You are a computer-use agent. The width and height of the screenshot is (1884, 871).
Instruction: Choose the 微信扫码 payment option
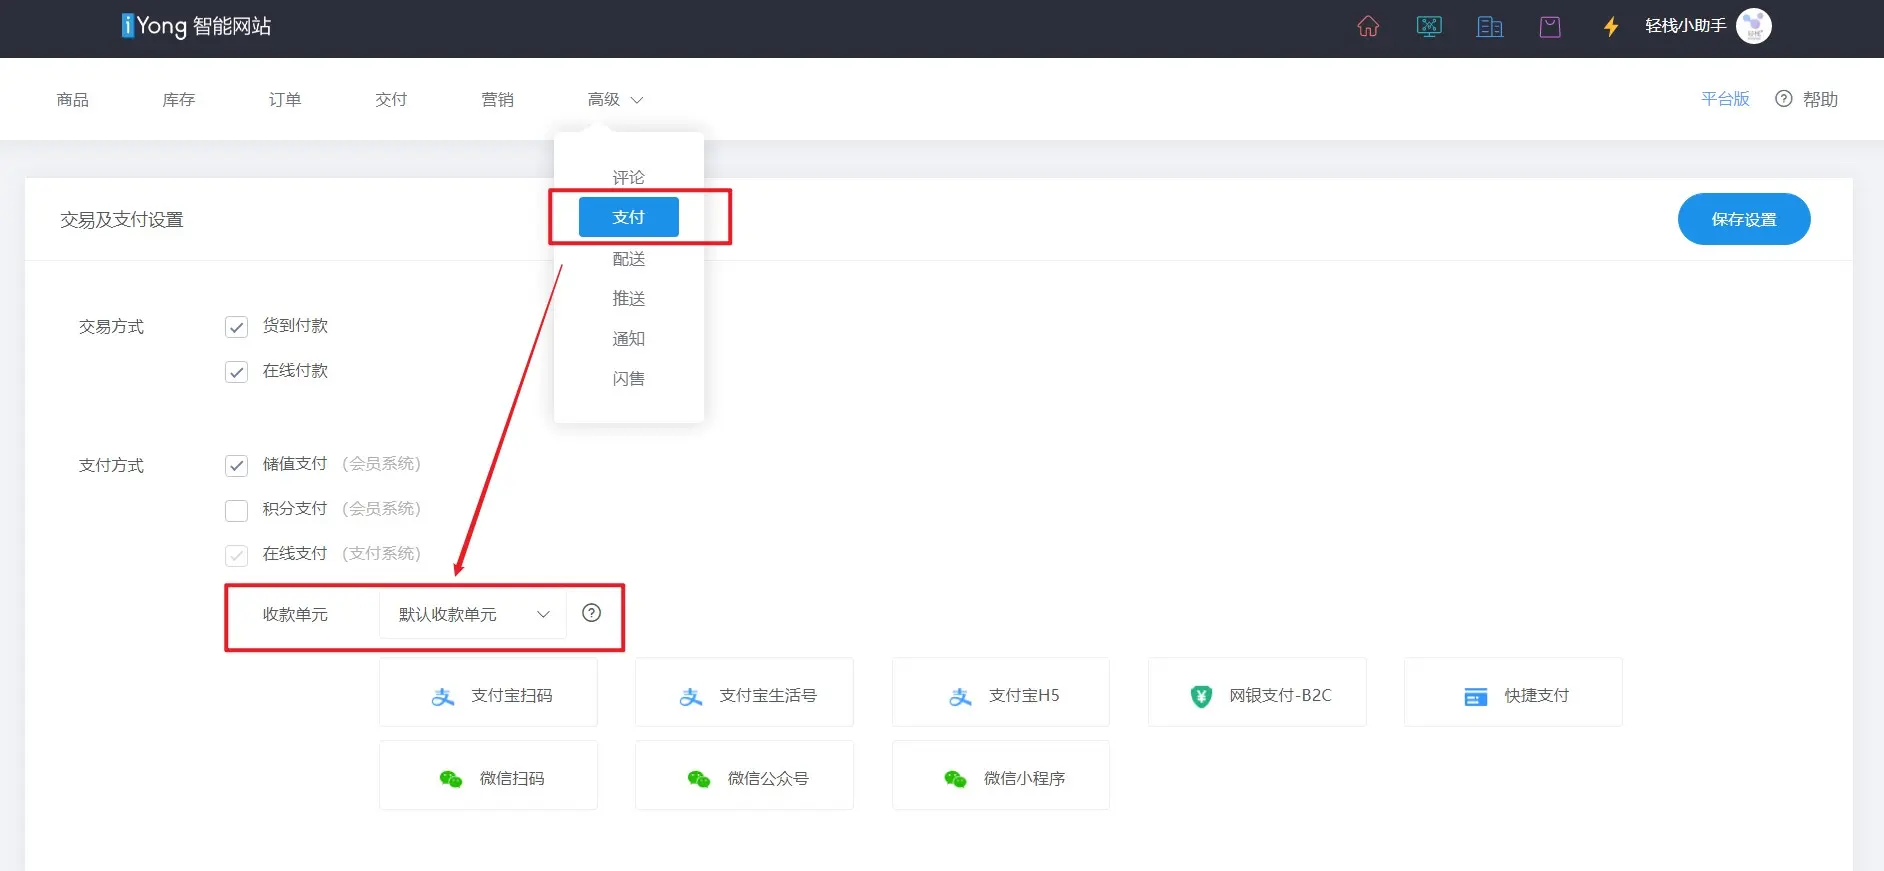point(488,777)
